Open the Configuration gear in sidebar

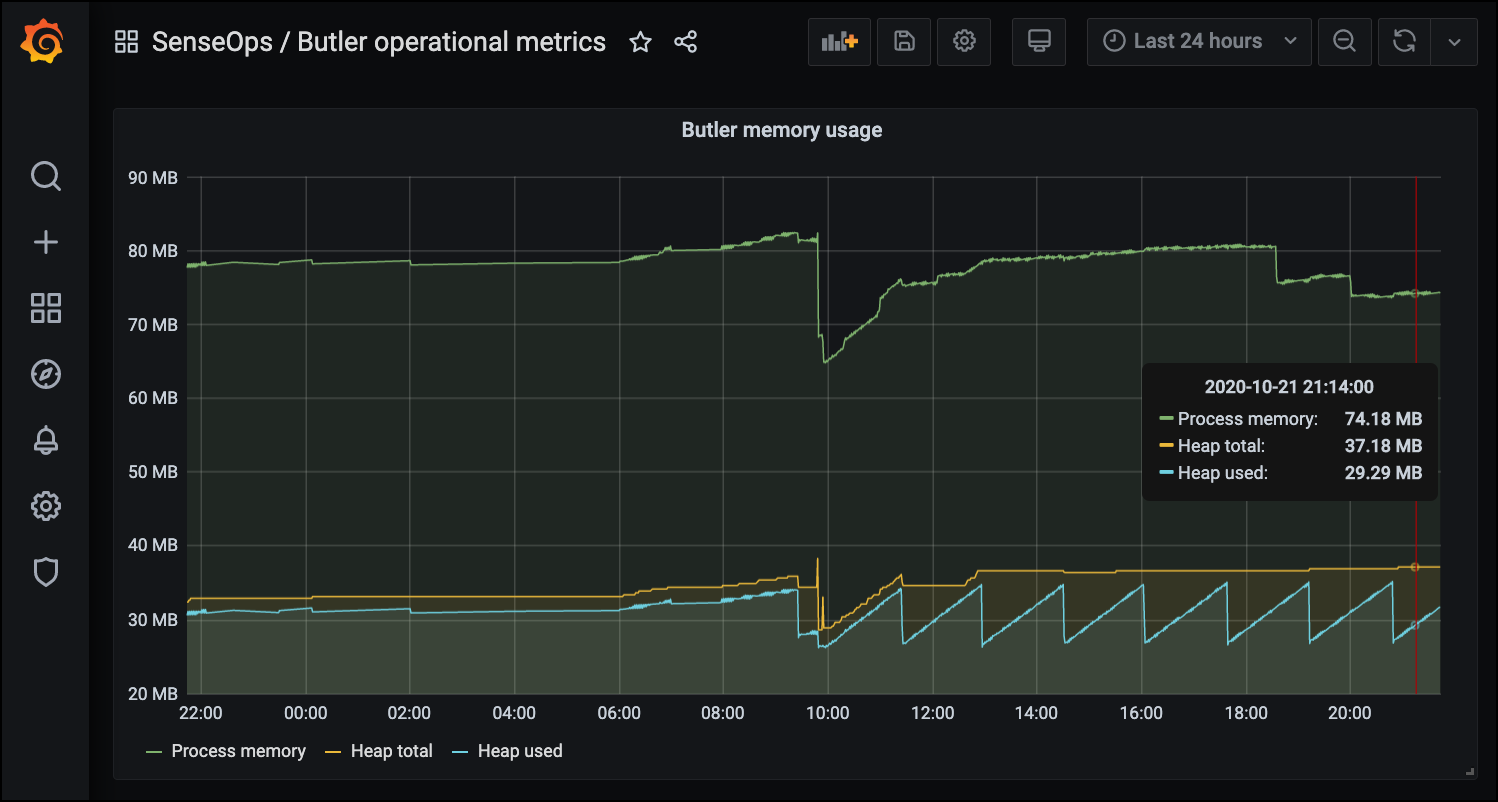[46, 506]
